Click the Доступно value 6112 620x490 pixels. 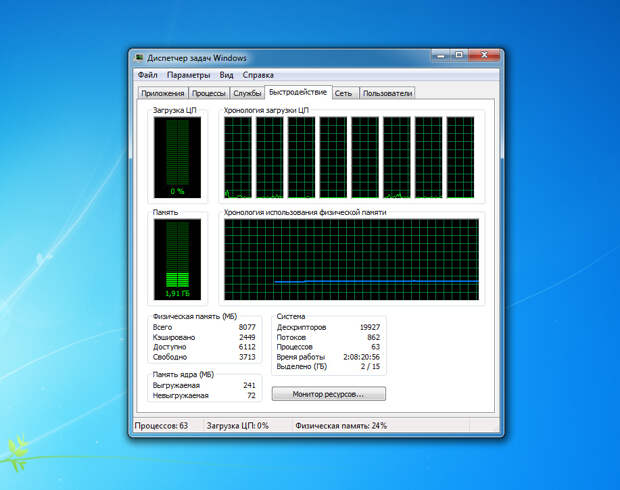(247, 347)
